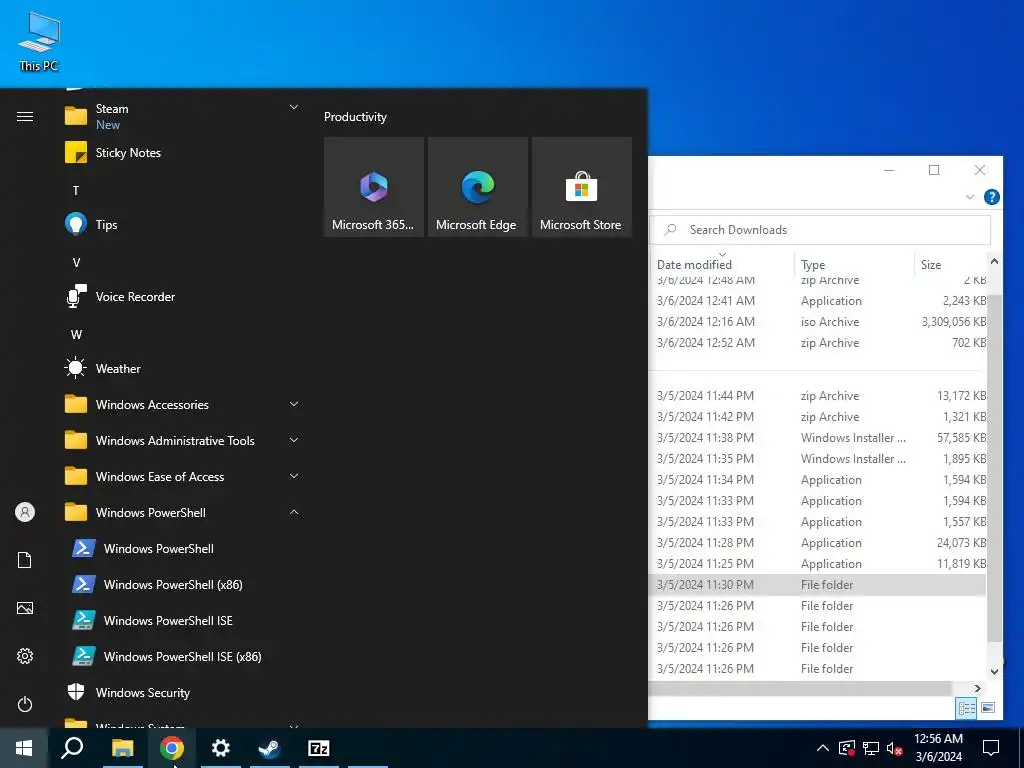
Task: Switch Explorer to large icons view
Action: pyautogui.click(x=988, y=708)
